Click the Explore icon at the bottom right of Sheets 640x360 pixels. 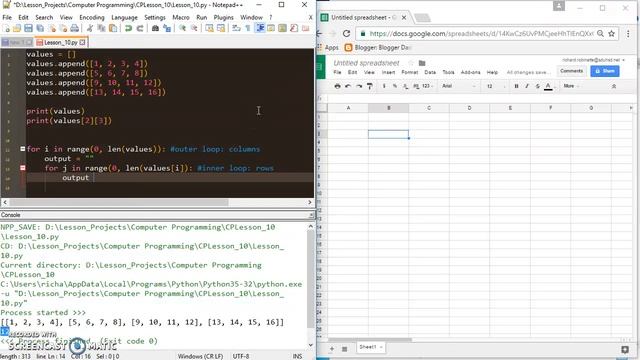tap(624, 349)
